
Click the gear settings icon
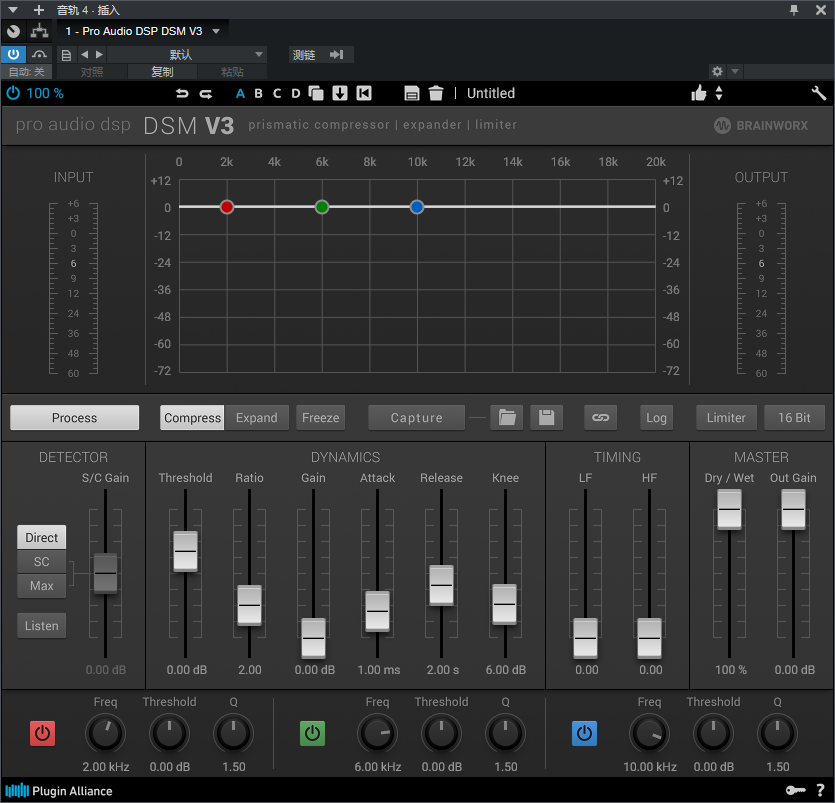[717, 71]
